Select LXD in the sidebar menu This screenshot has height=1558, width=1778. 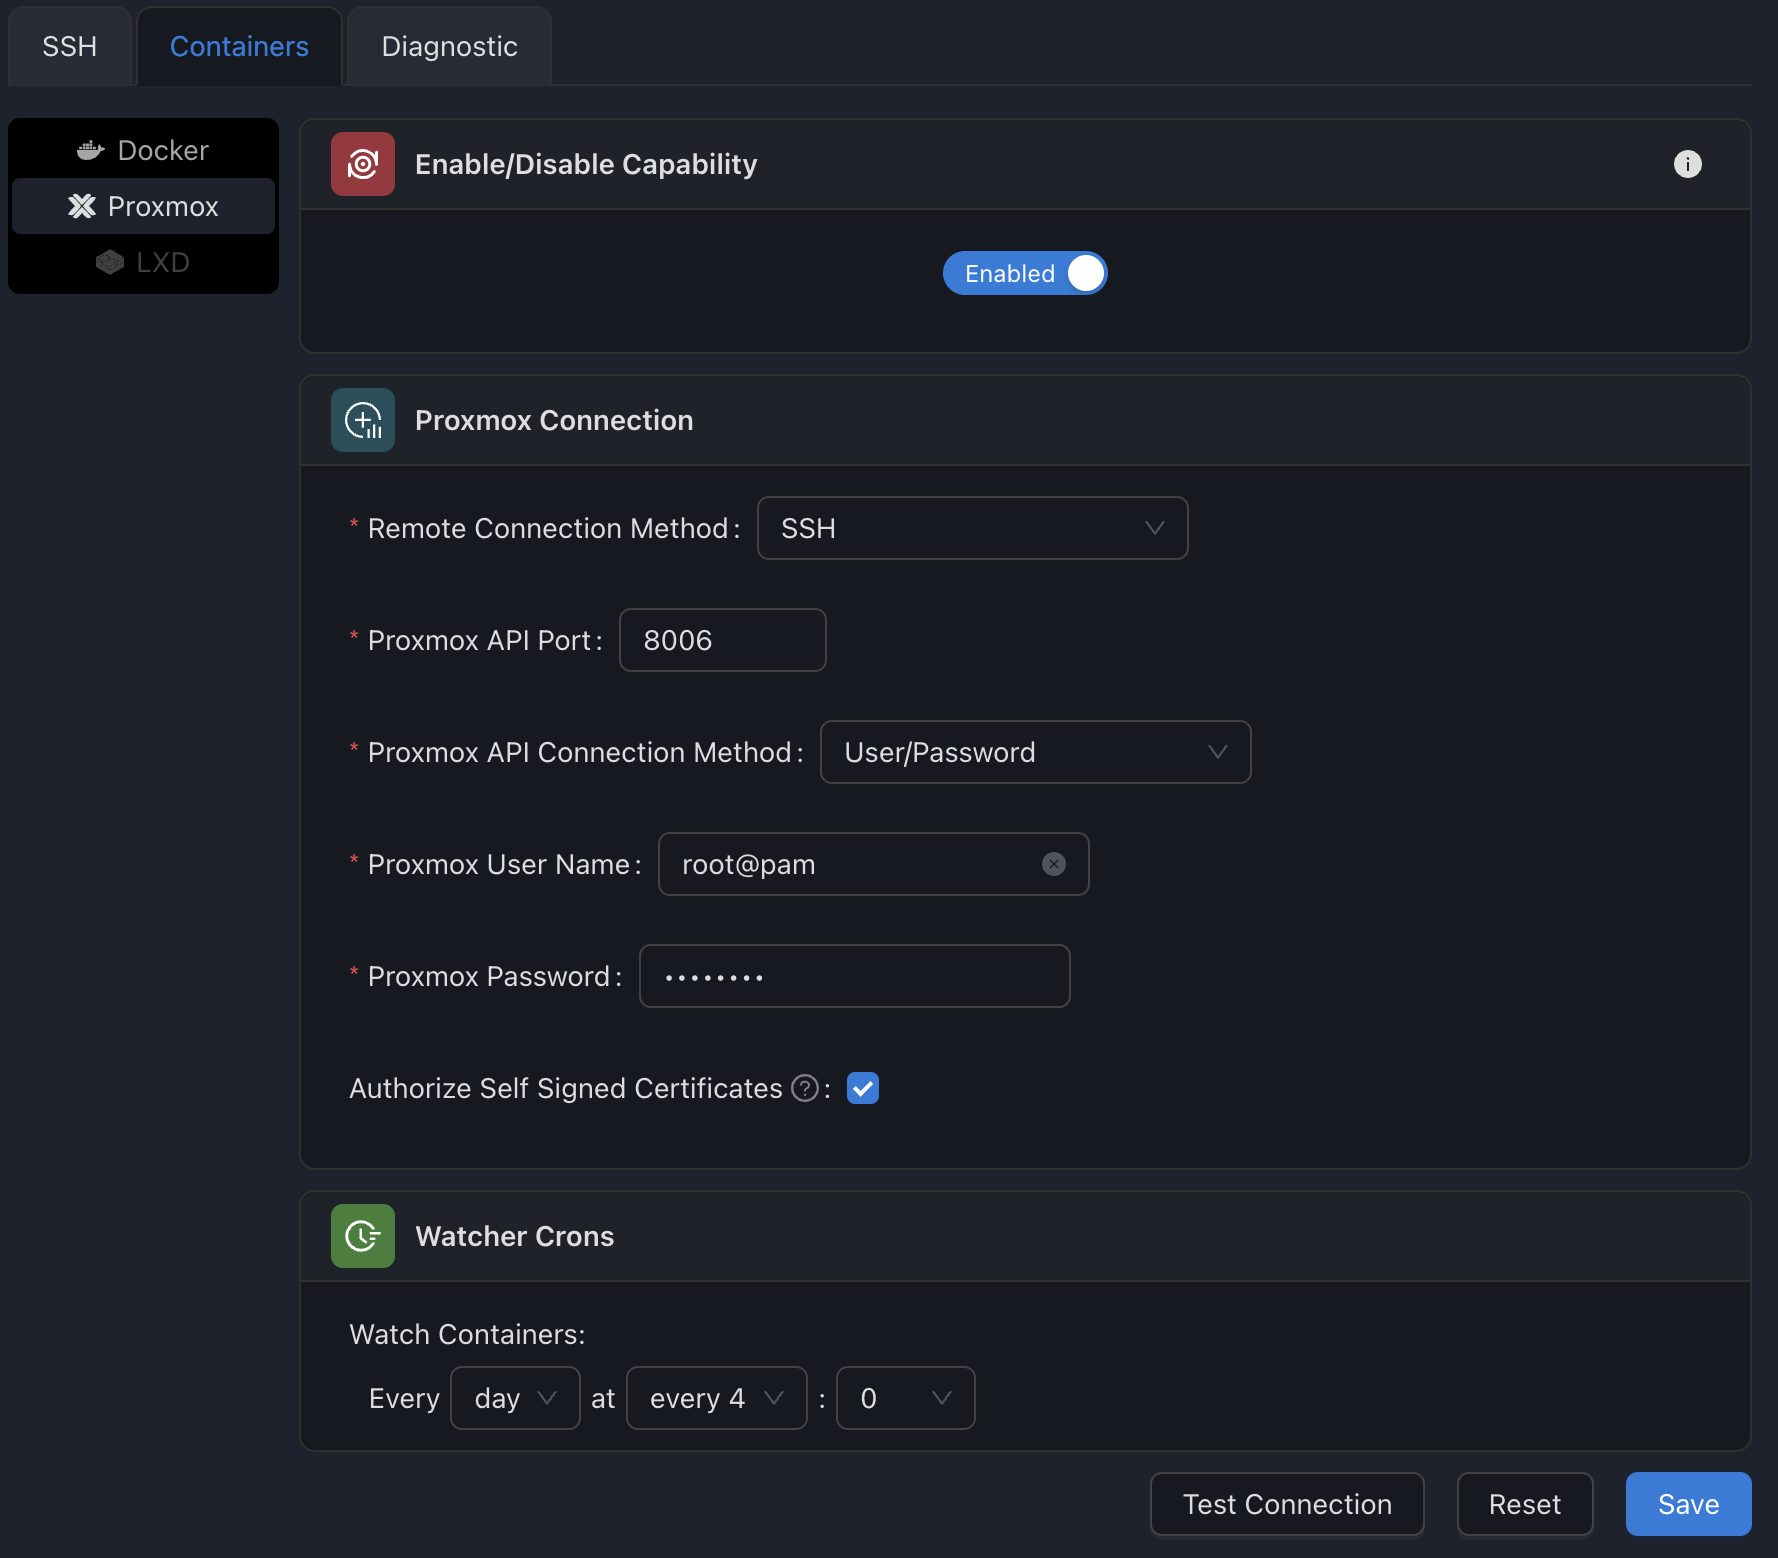pyautogui.click(x=143, y=262)
